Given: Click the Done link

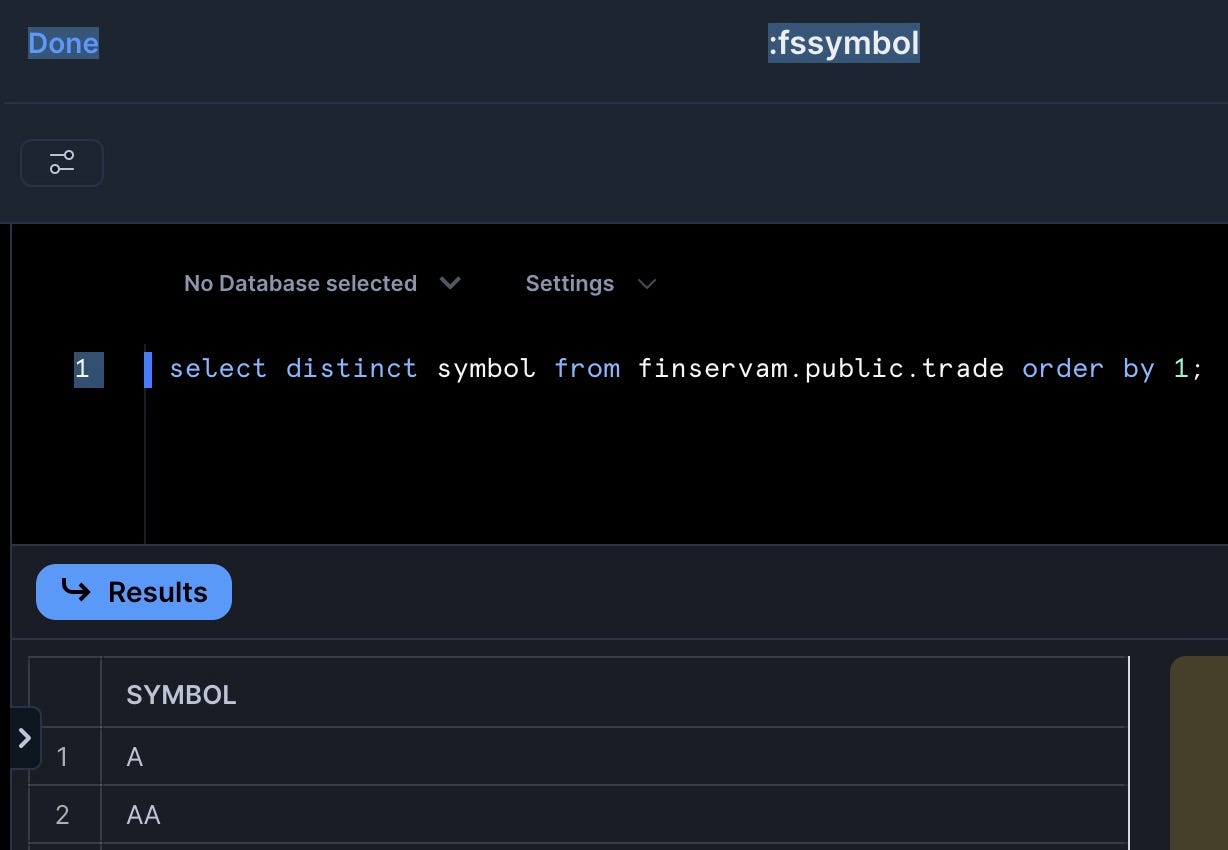Looking at the screenshot, I should [x=63, y=43].
